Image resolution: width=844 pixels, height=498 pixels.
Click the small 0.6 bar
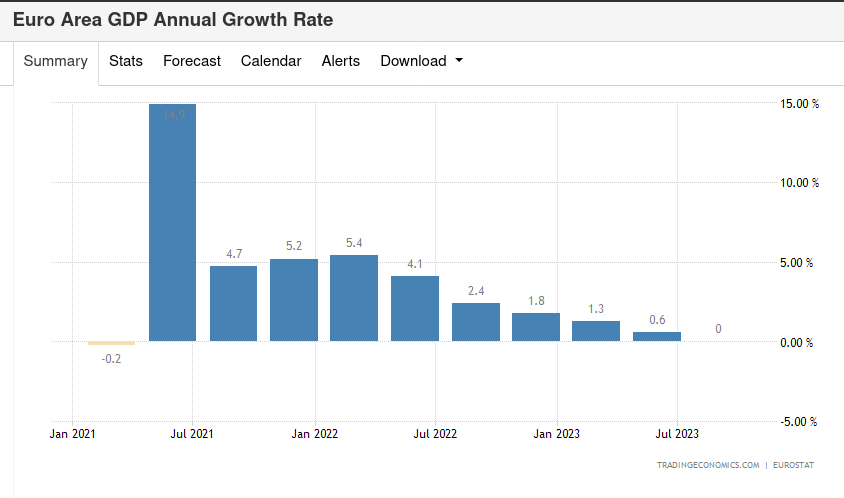point(657,337)
